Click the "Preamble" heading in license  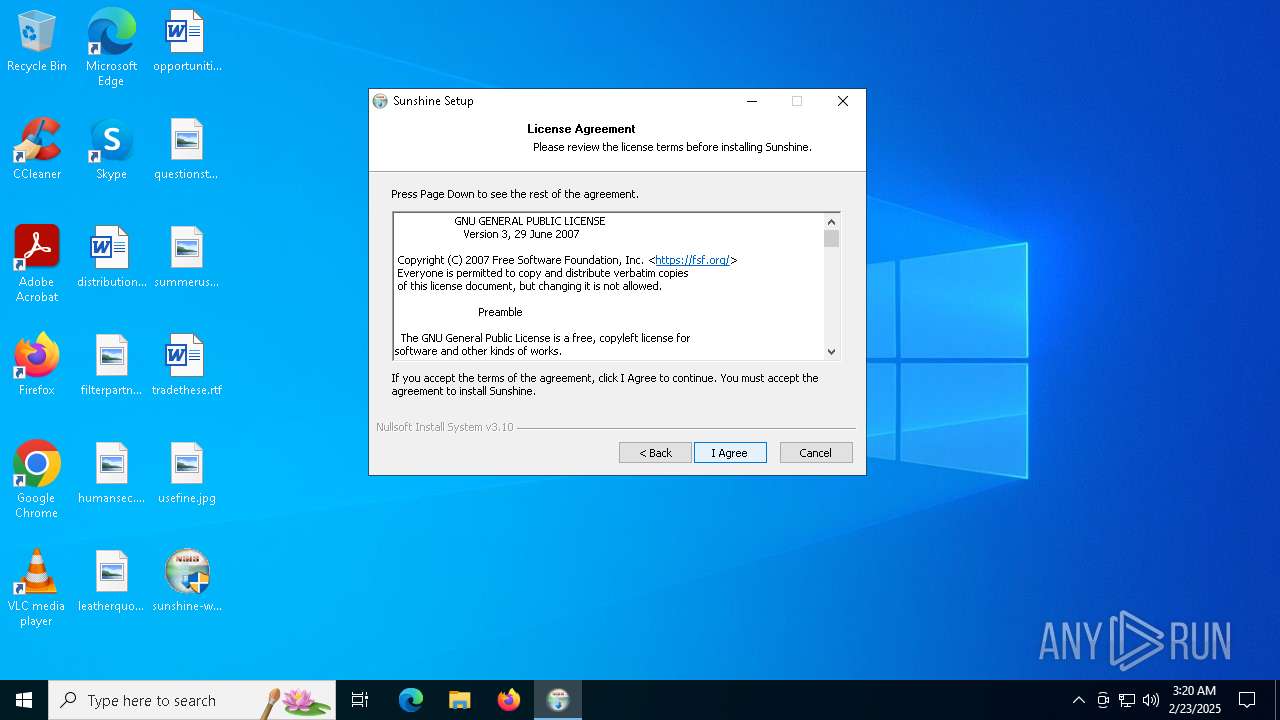pos(500,312)
